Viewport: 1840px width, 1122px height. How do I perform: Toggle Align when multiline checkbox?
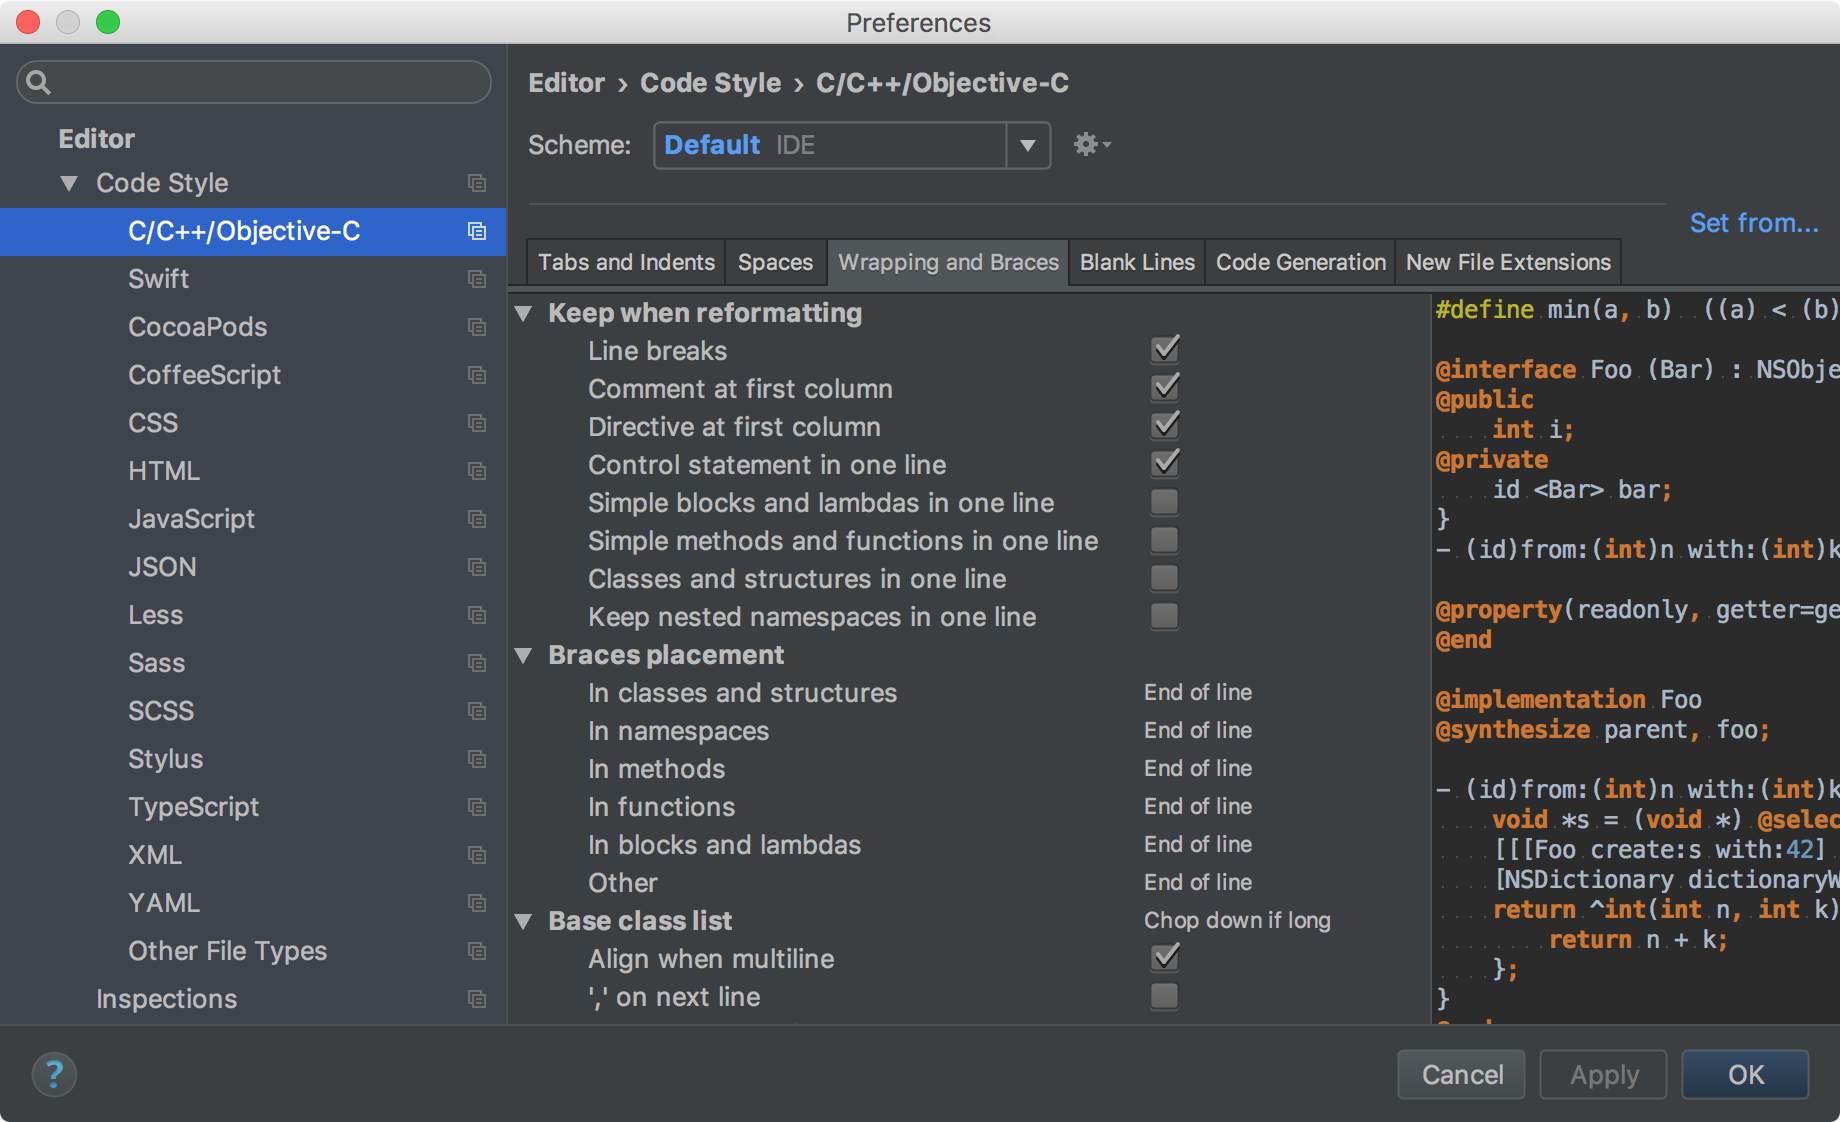coord(1165,958)
